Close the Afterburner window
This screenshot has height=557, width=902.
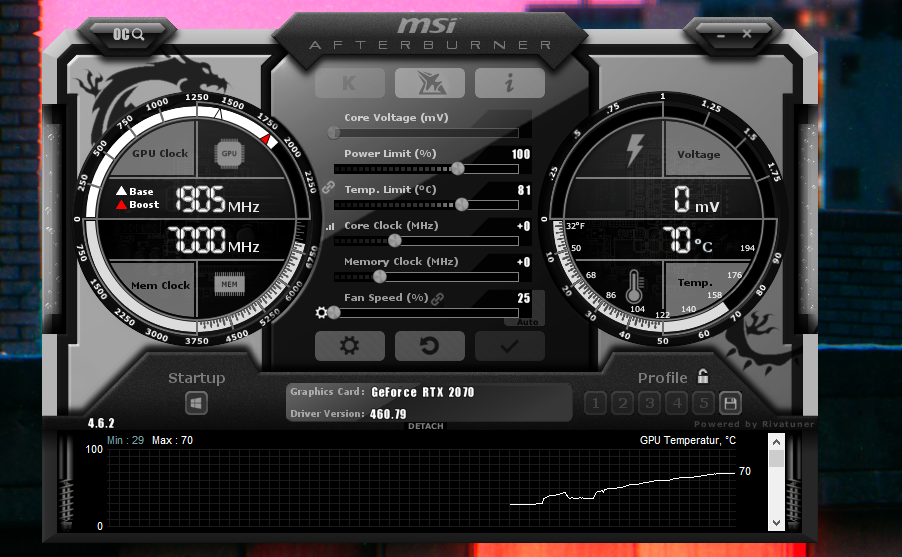pyautogui.click(x=747, y=34)
